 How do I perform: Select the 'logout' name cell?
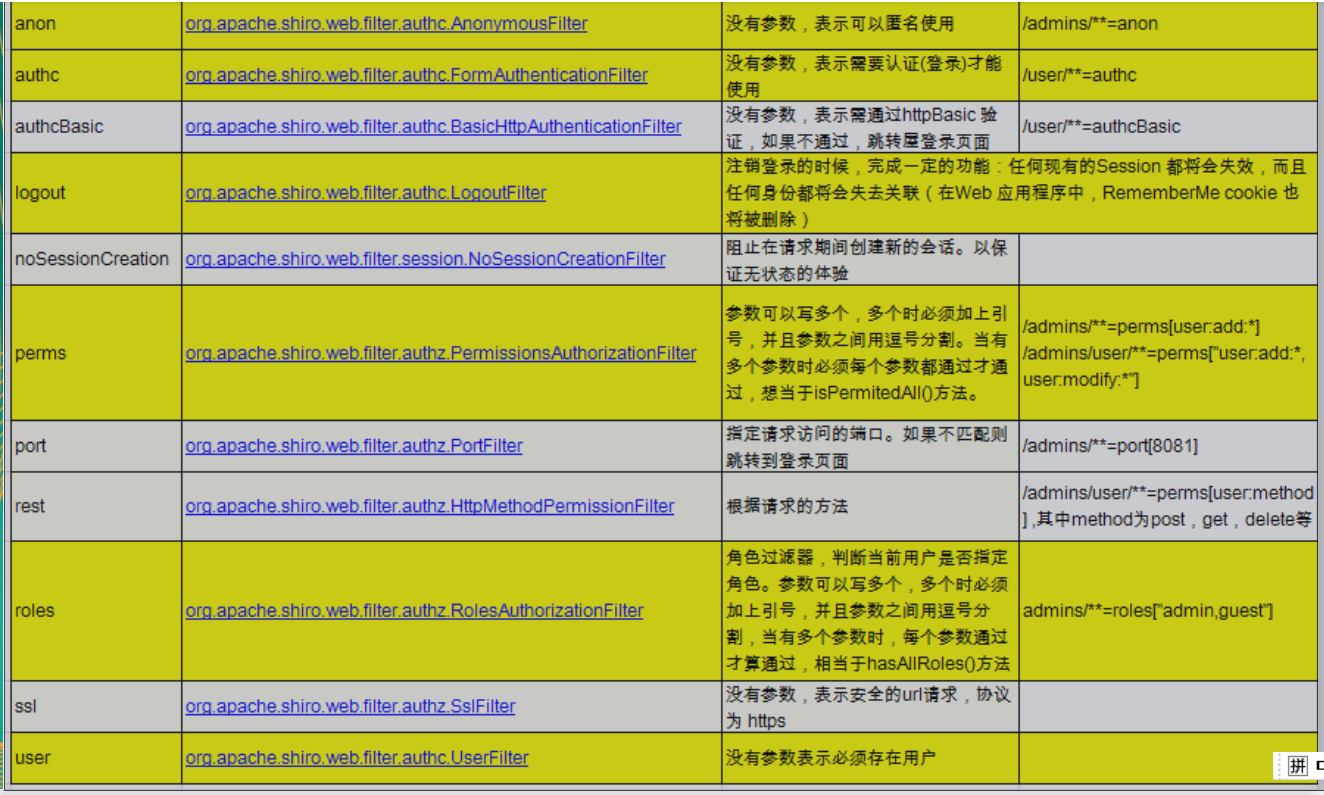96,193
